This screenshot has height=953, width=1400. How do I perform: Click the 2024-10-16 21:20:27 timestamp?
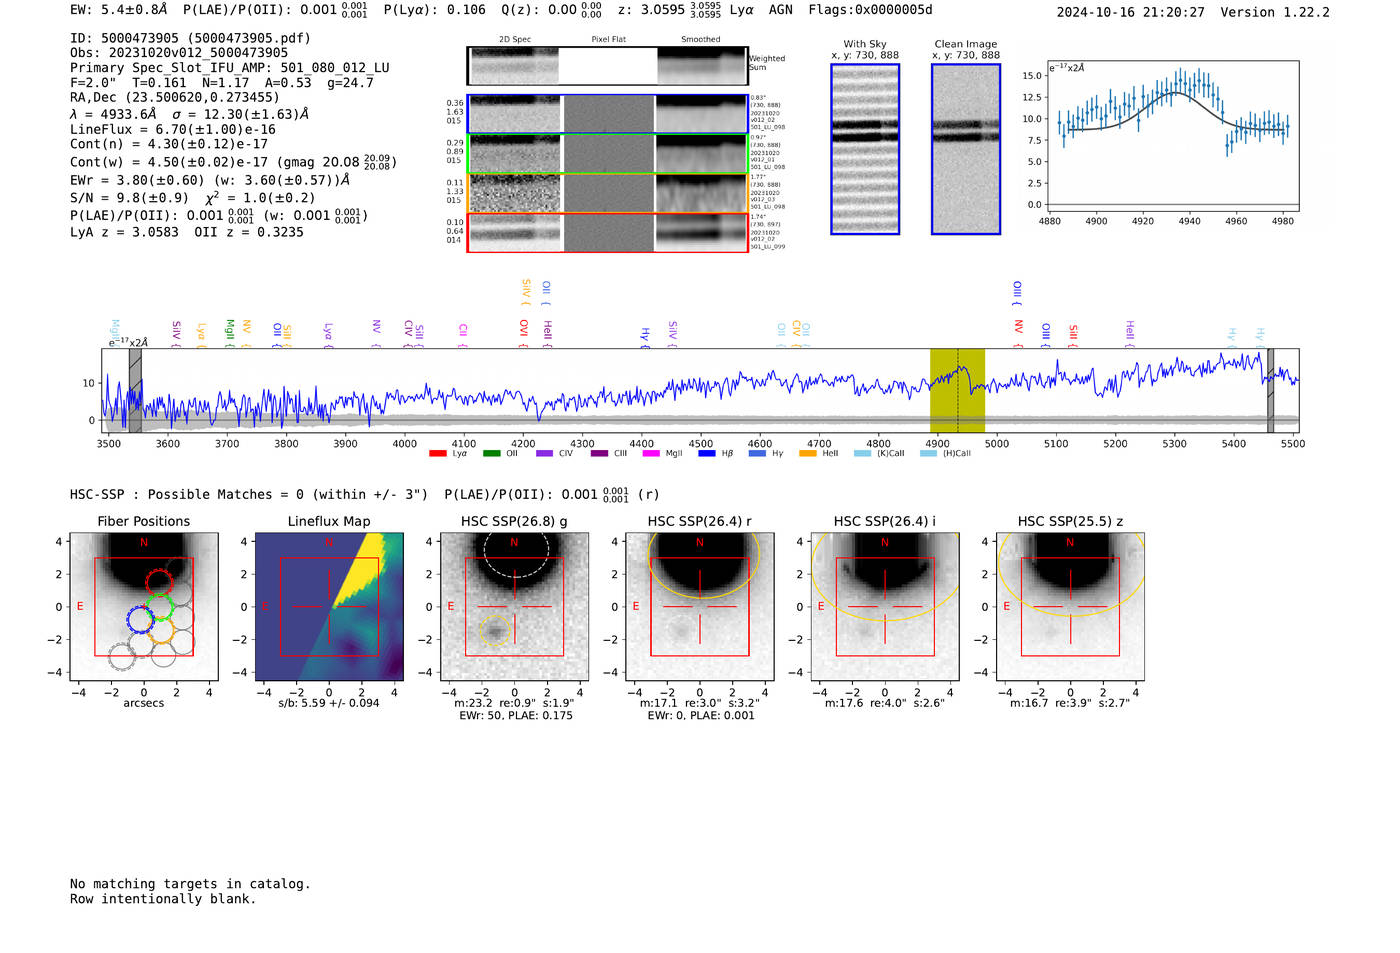pyautogui.click(x=1130, y=12)
